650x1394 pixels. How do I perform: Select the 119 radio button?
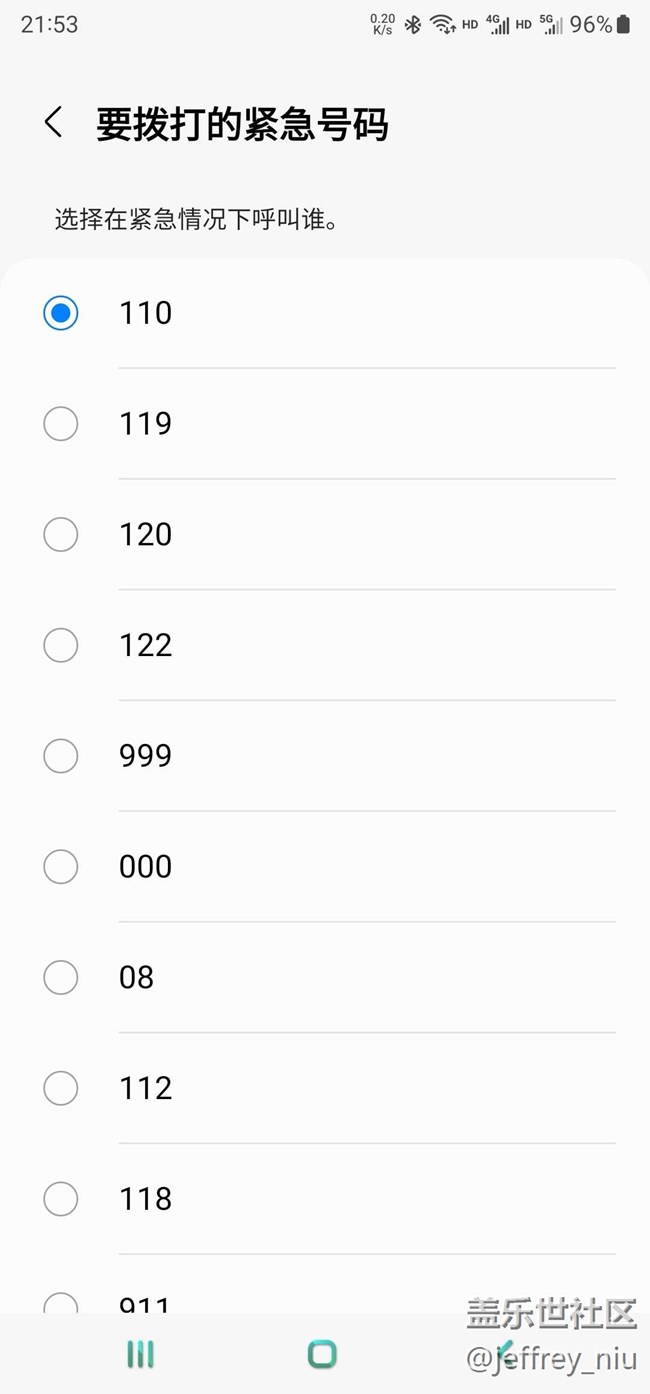point(61,424)
